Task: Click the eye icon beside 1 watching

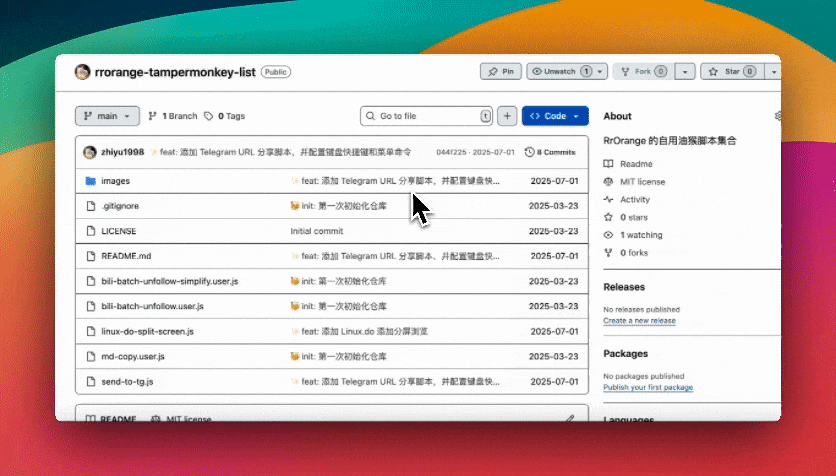Action: (608, 235)
